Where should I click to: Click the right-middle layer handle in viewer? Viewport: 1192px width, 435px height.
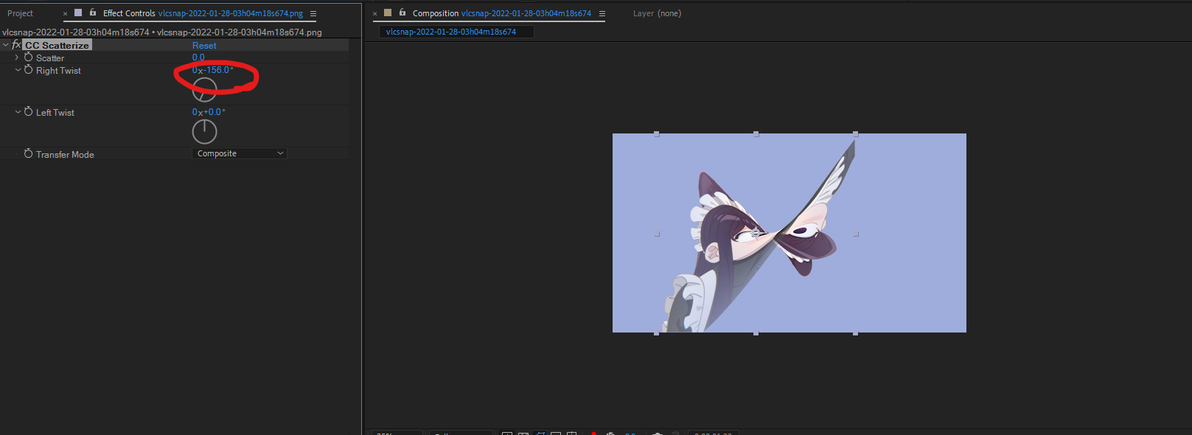(856, 233)
